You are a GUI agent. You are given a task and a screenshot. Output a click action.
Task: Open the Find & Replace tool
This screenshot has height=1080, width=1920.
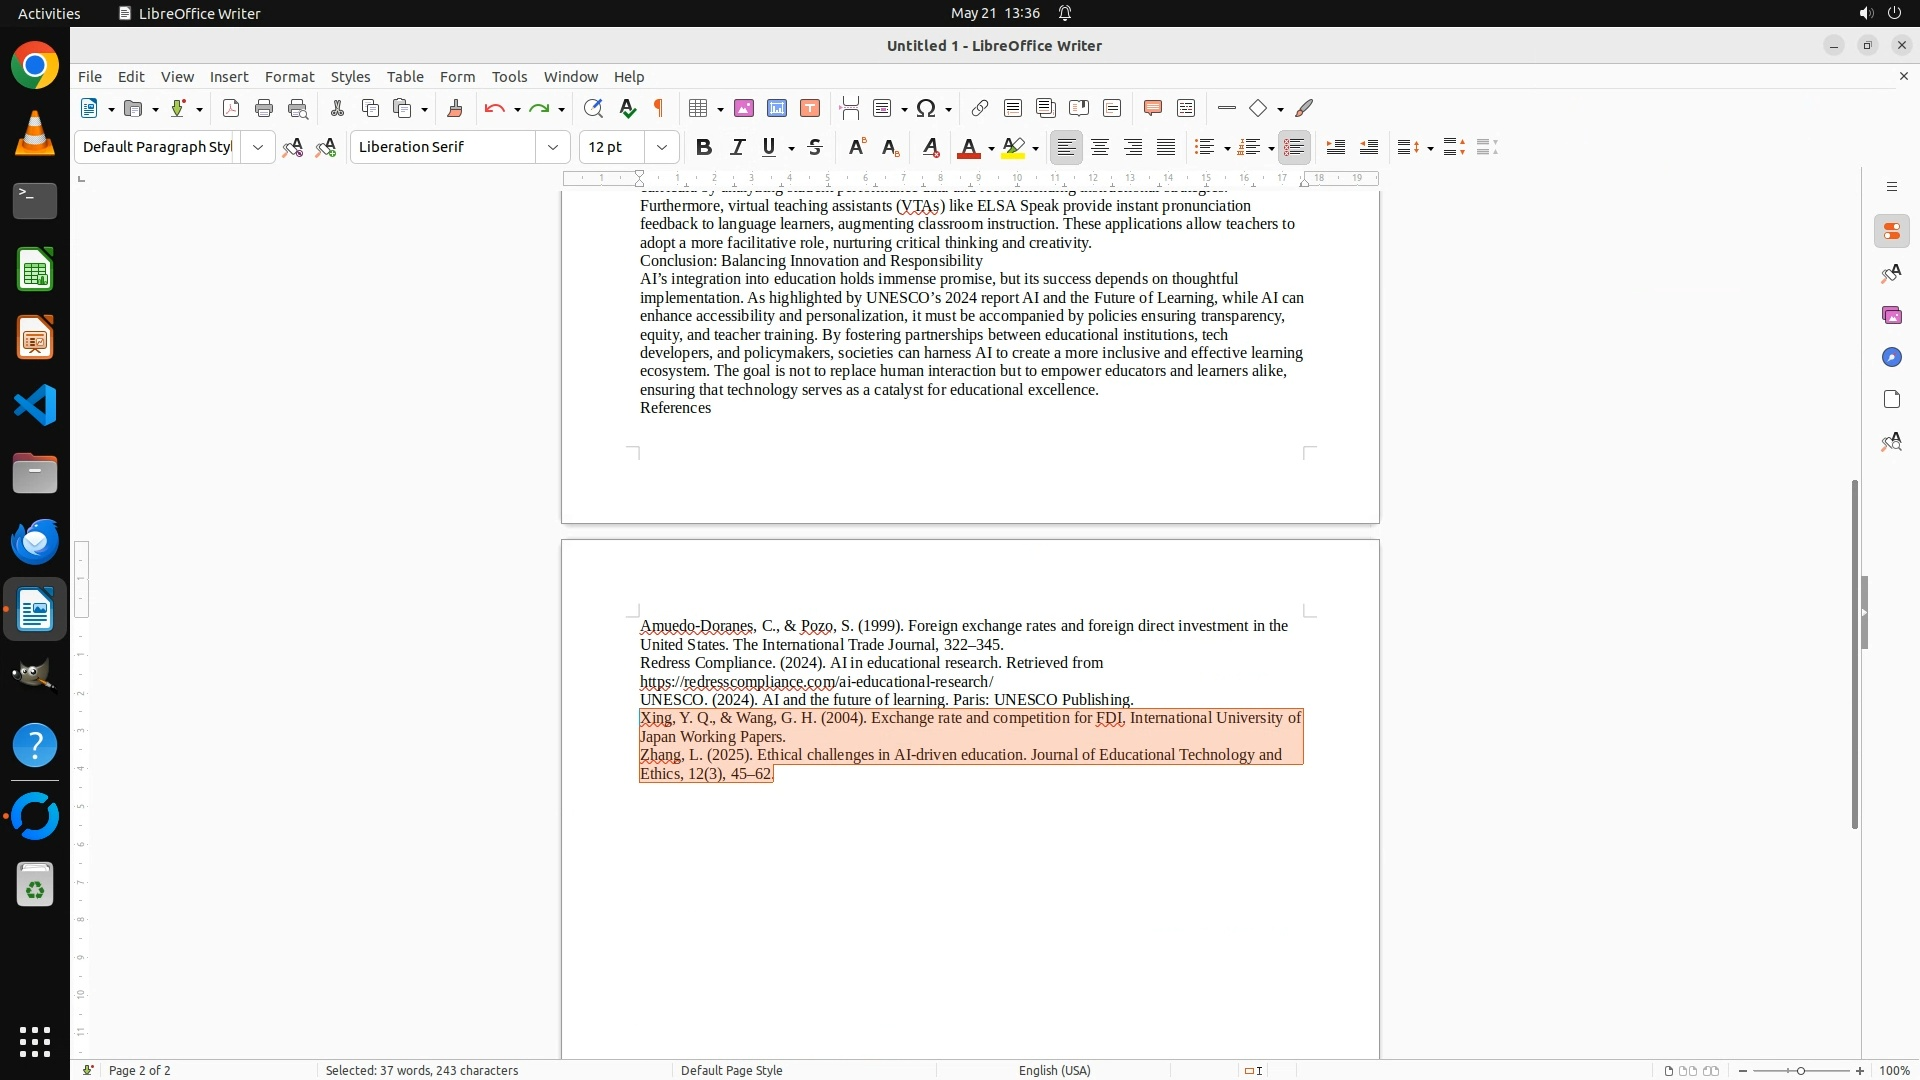tap(593, 108)
